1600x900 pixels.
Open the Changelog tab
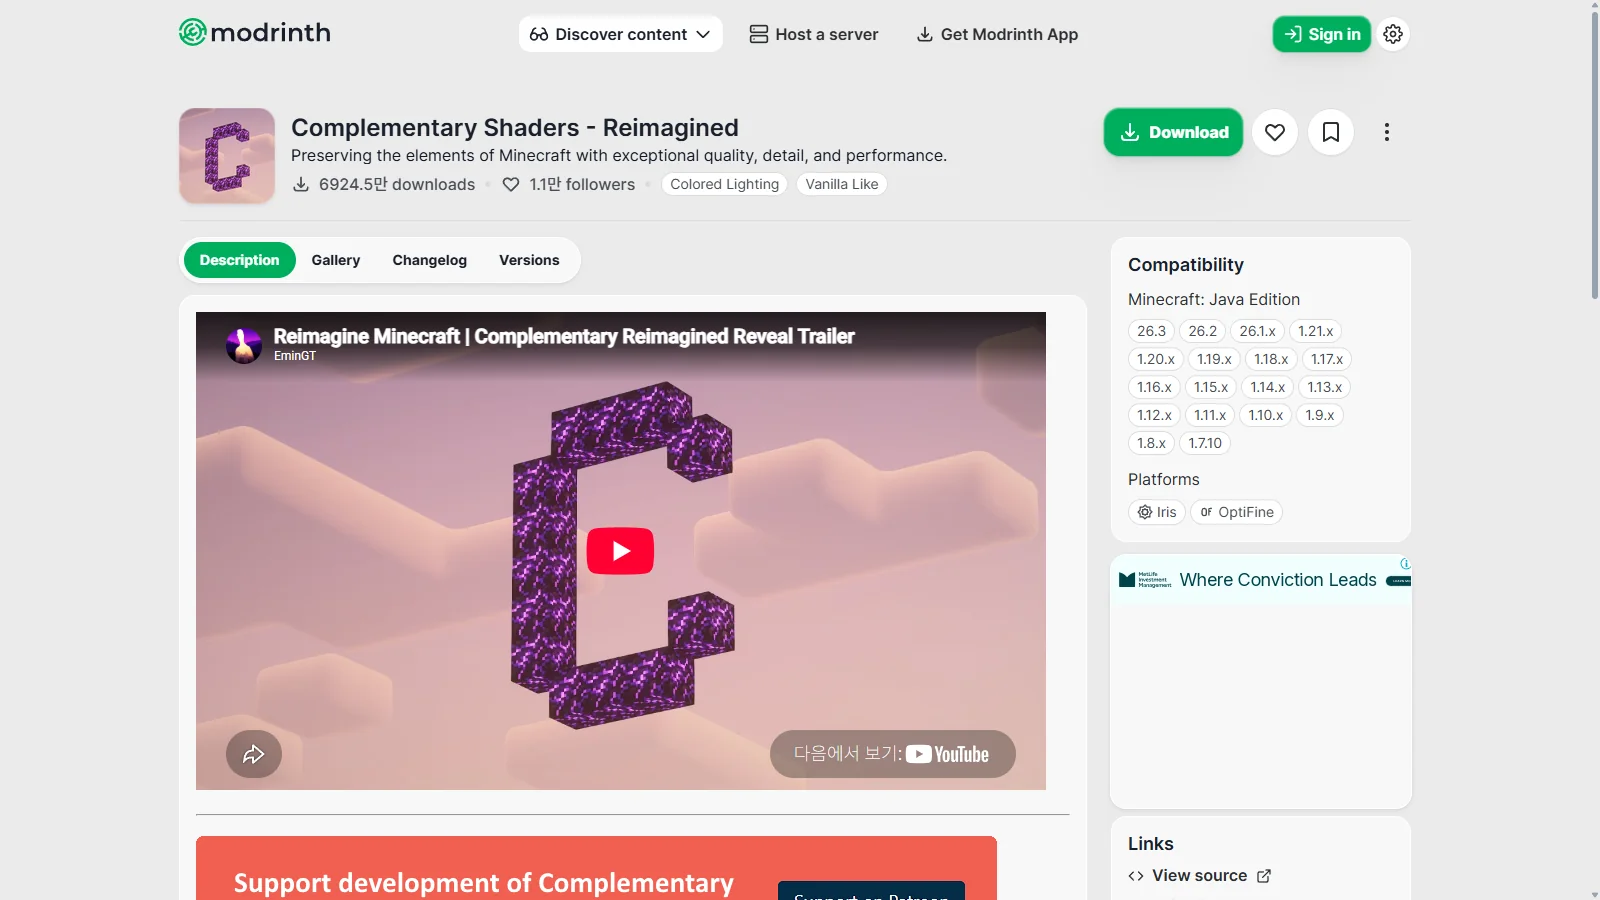pos(430,260)
